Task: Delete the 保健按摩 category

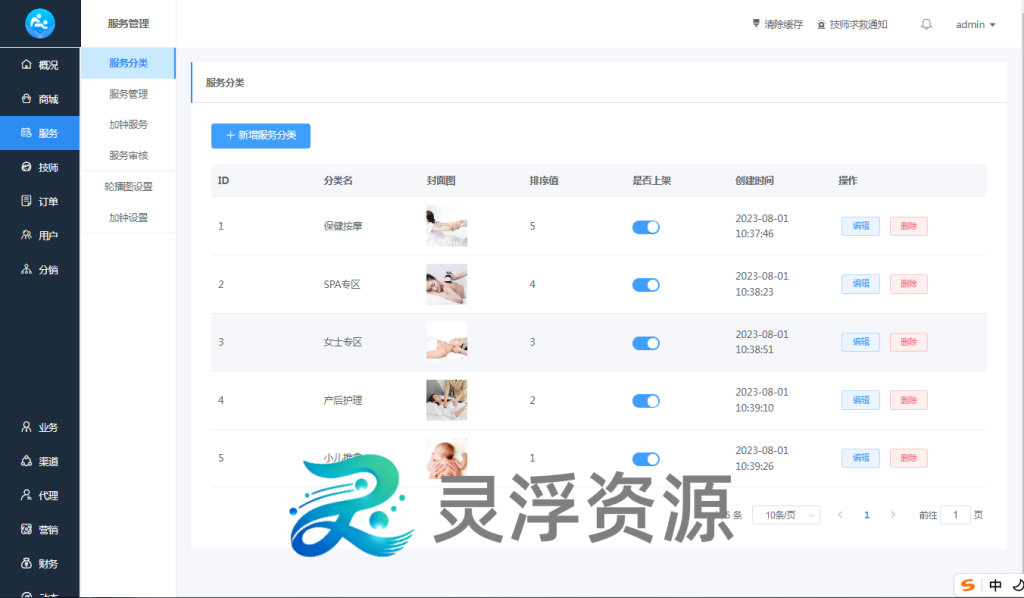Action: [908, 226]
